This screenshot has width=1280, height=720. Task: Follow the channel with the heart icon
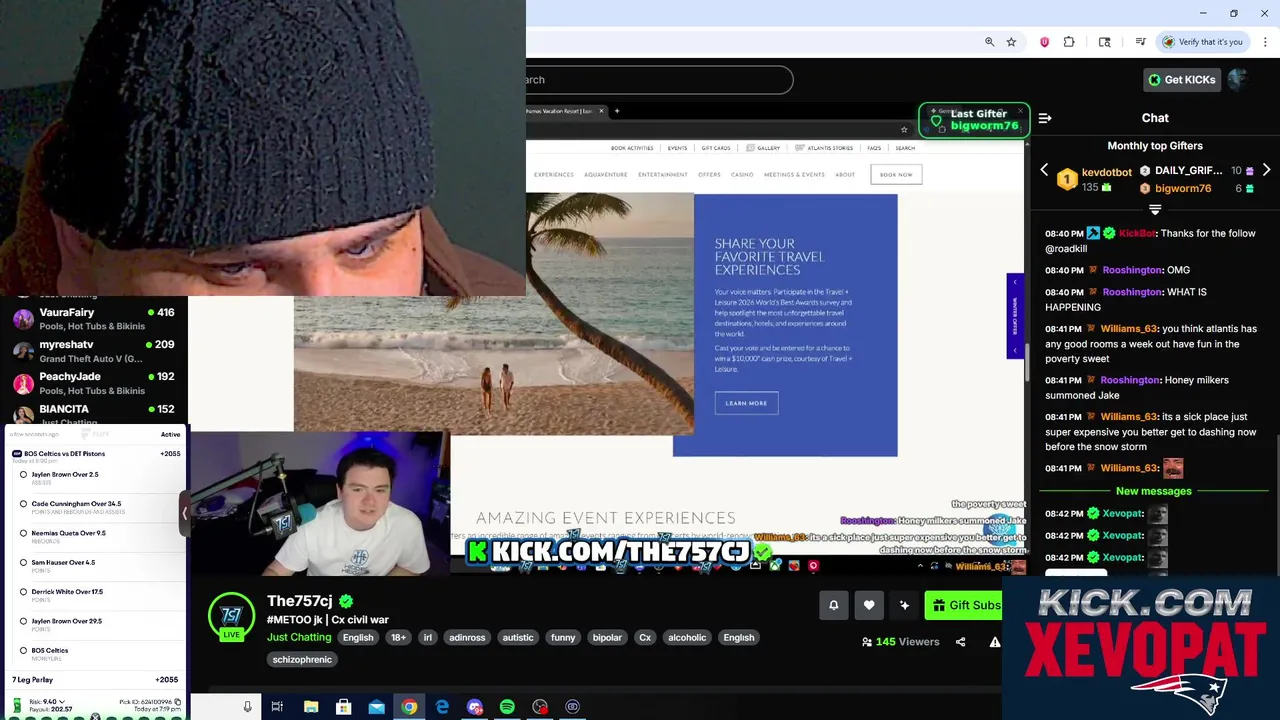click(x=869, y=605)
